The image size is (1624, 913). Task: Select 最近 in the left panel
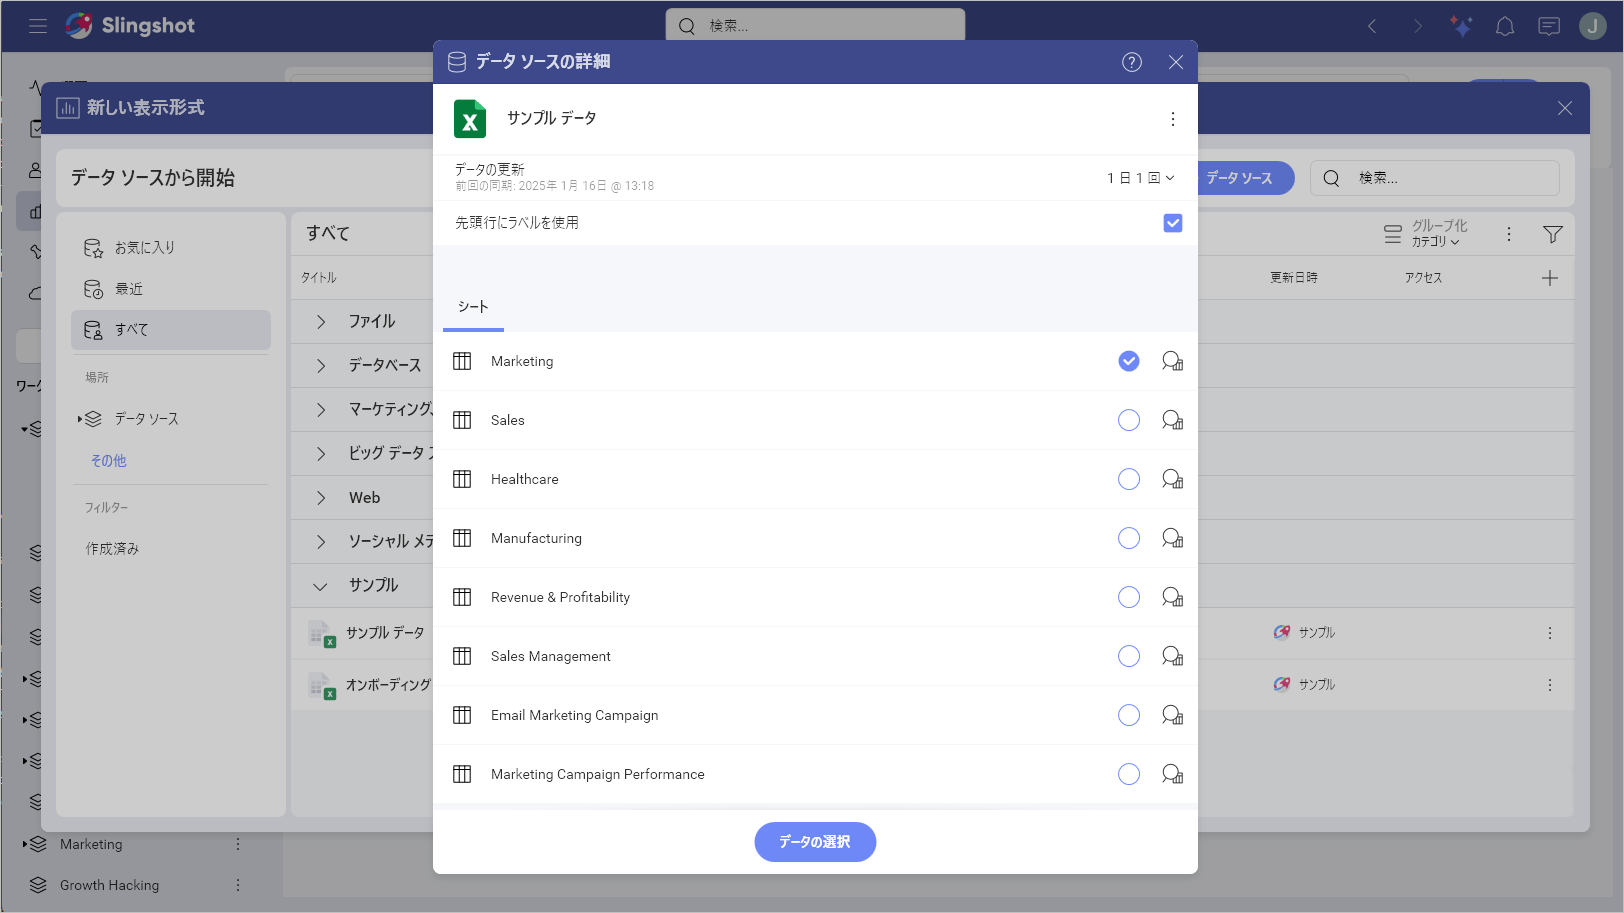171,288
